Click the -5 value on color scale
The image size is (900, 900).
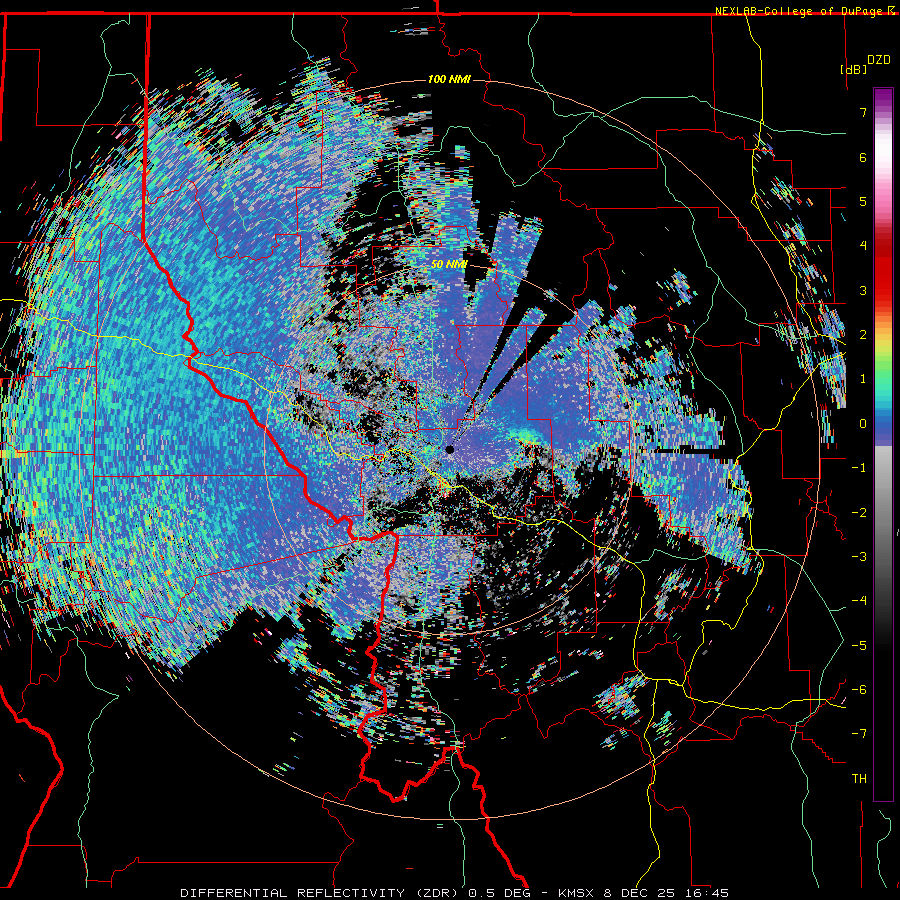[x=859, y=646]
